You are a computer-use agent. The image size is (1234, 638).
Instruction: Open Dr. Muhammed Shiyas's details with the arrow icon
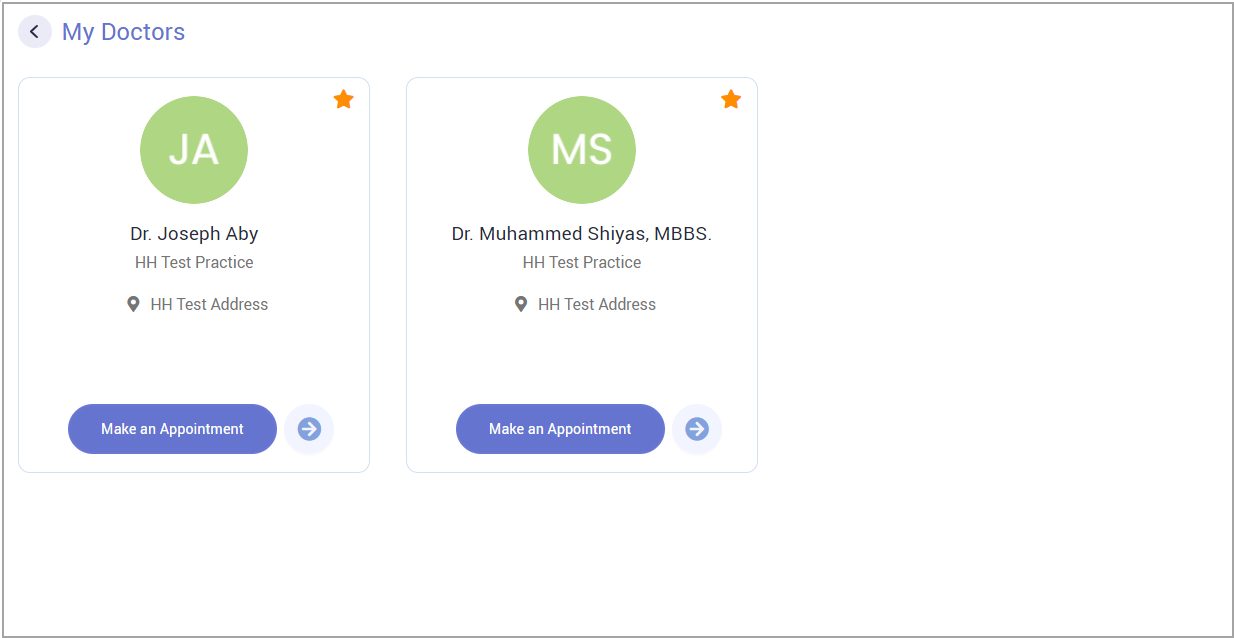tap(697, 429)
